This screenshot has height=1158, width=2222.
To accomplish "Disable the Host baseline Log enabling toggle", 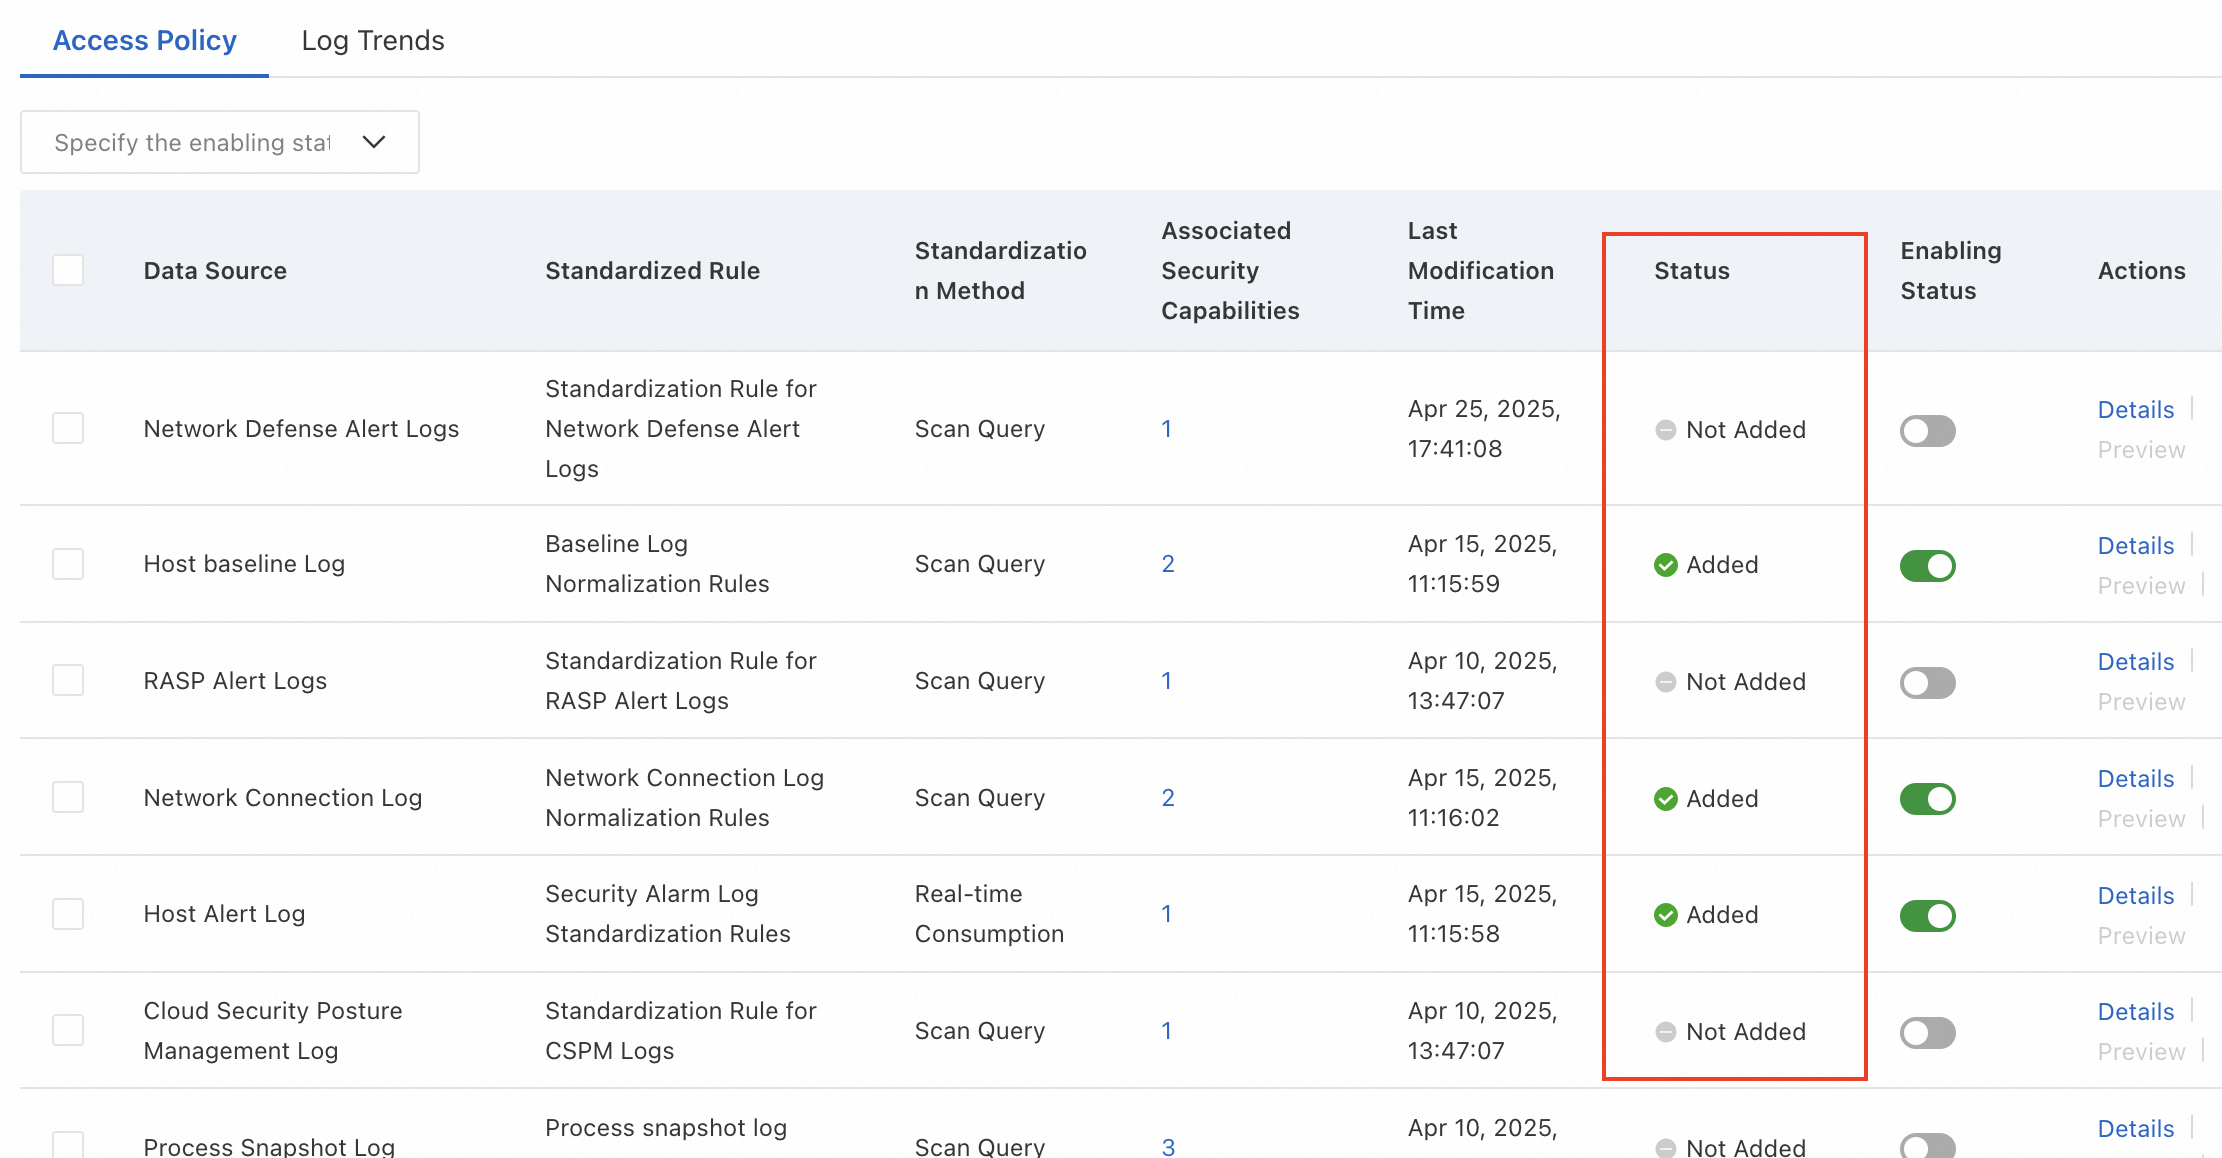I will pyautogui.click(x=1927, y=566).
